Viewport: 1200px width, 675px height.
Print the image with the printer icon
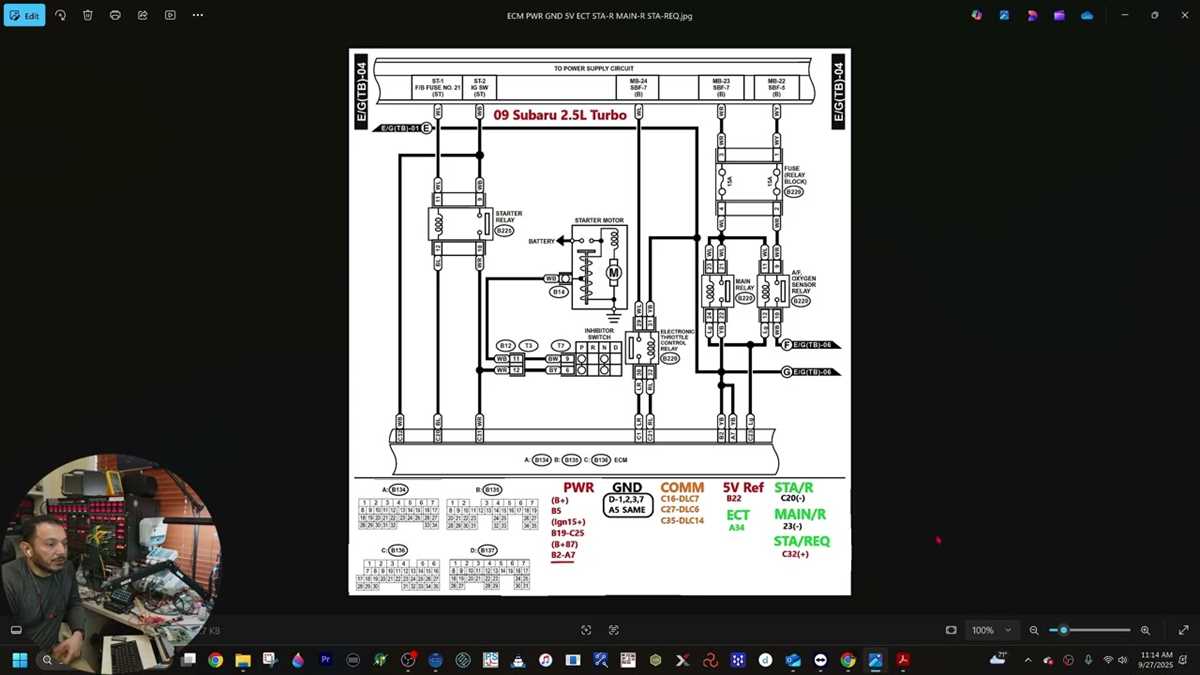pyautogui.click(x=115, y=15)
